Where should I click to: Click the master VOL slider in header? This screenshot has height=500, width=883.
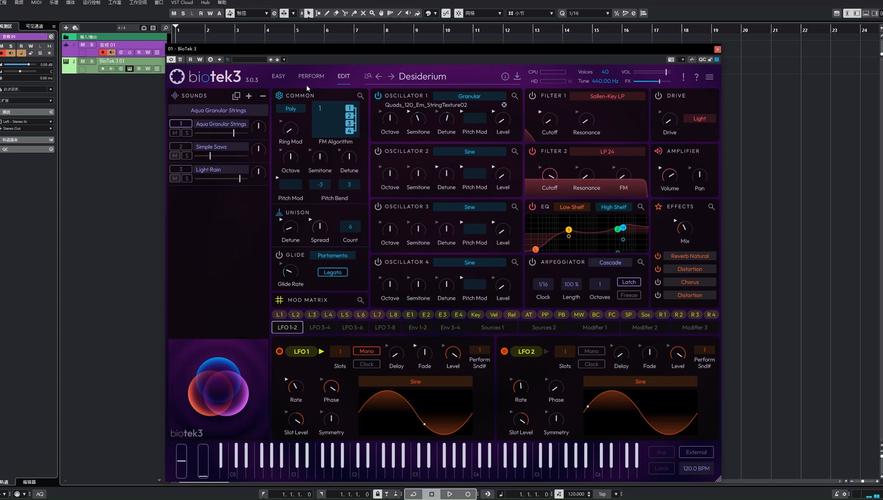[x=652, y=72]
